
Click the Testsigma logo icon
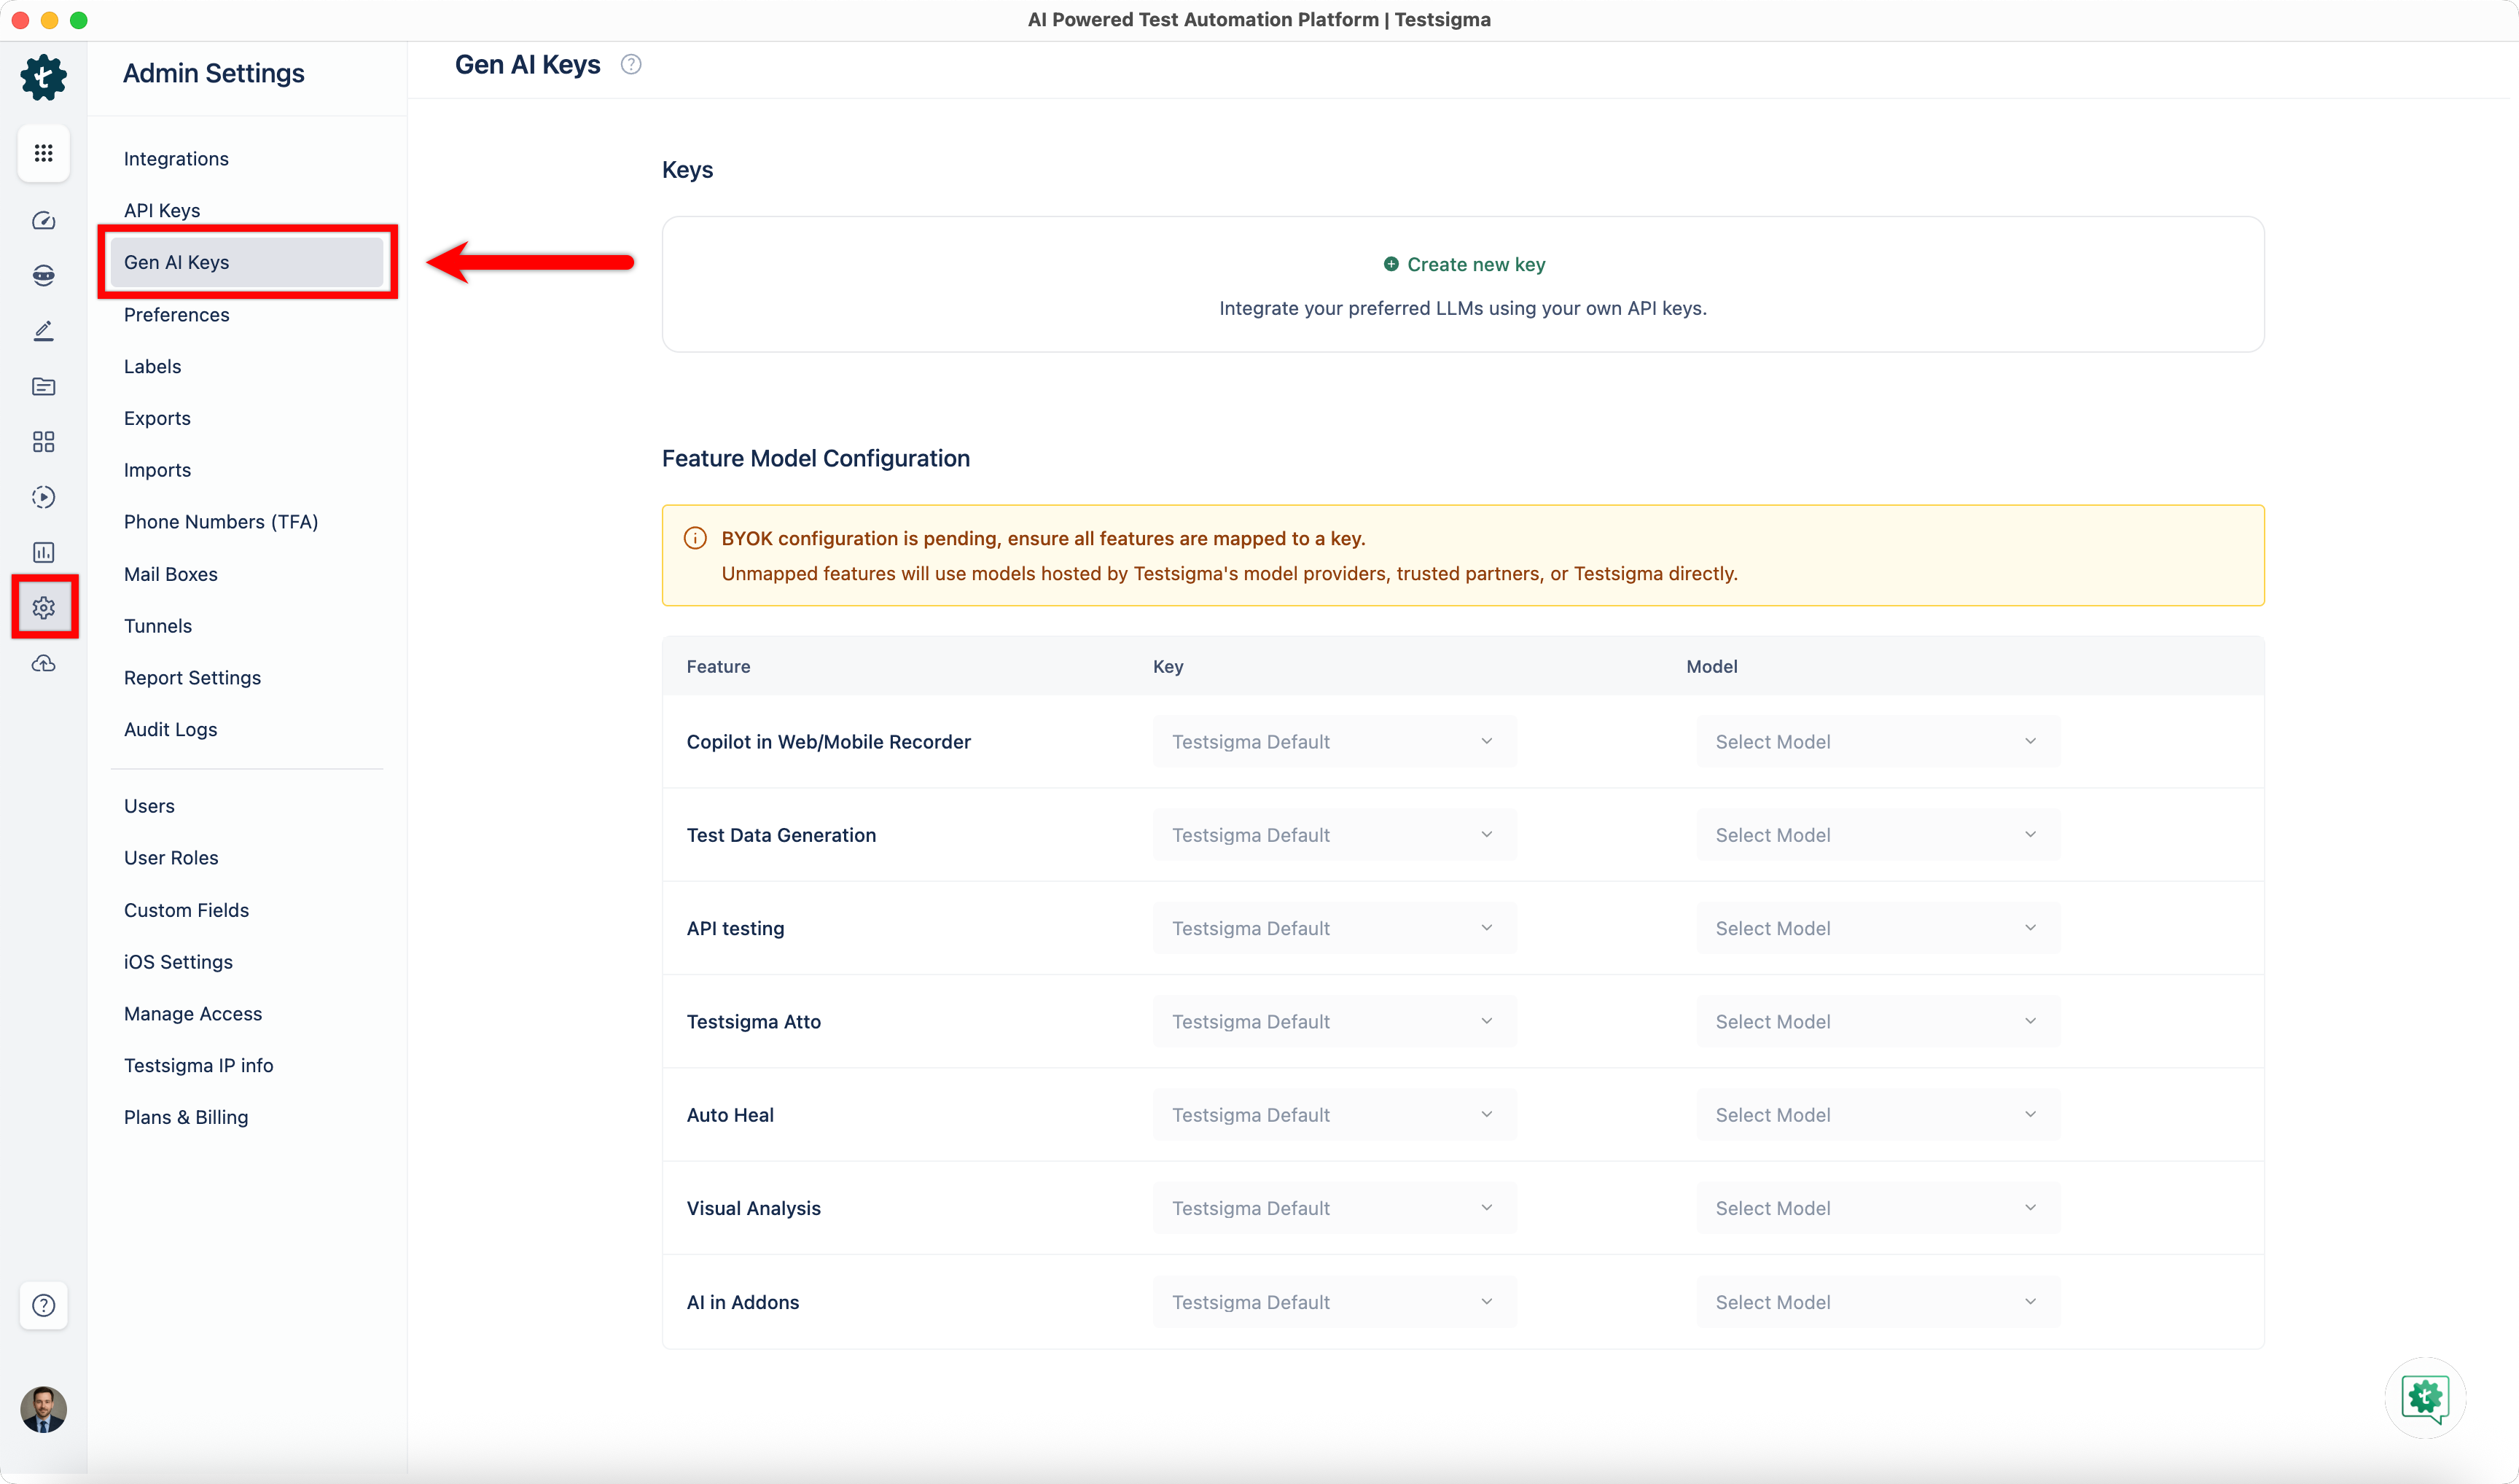pos(43,77)
